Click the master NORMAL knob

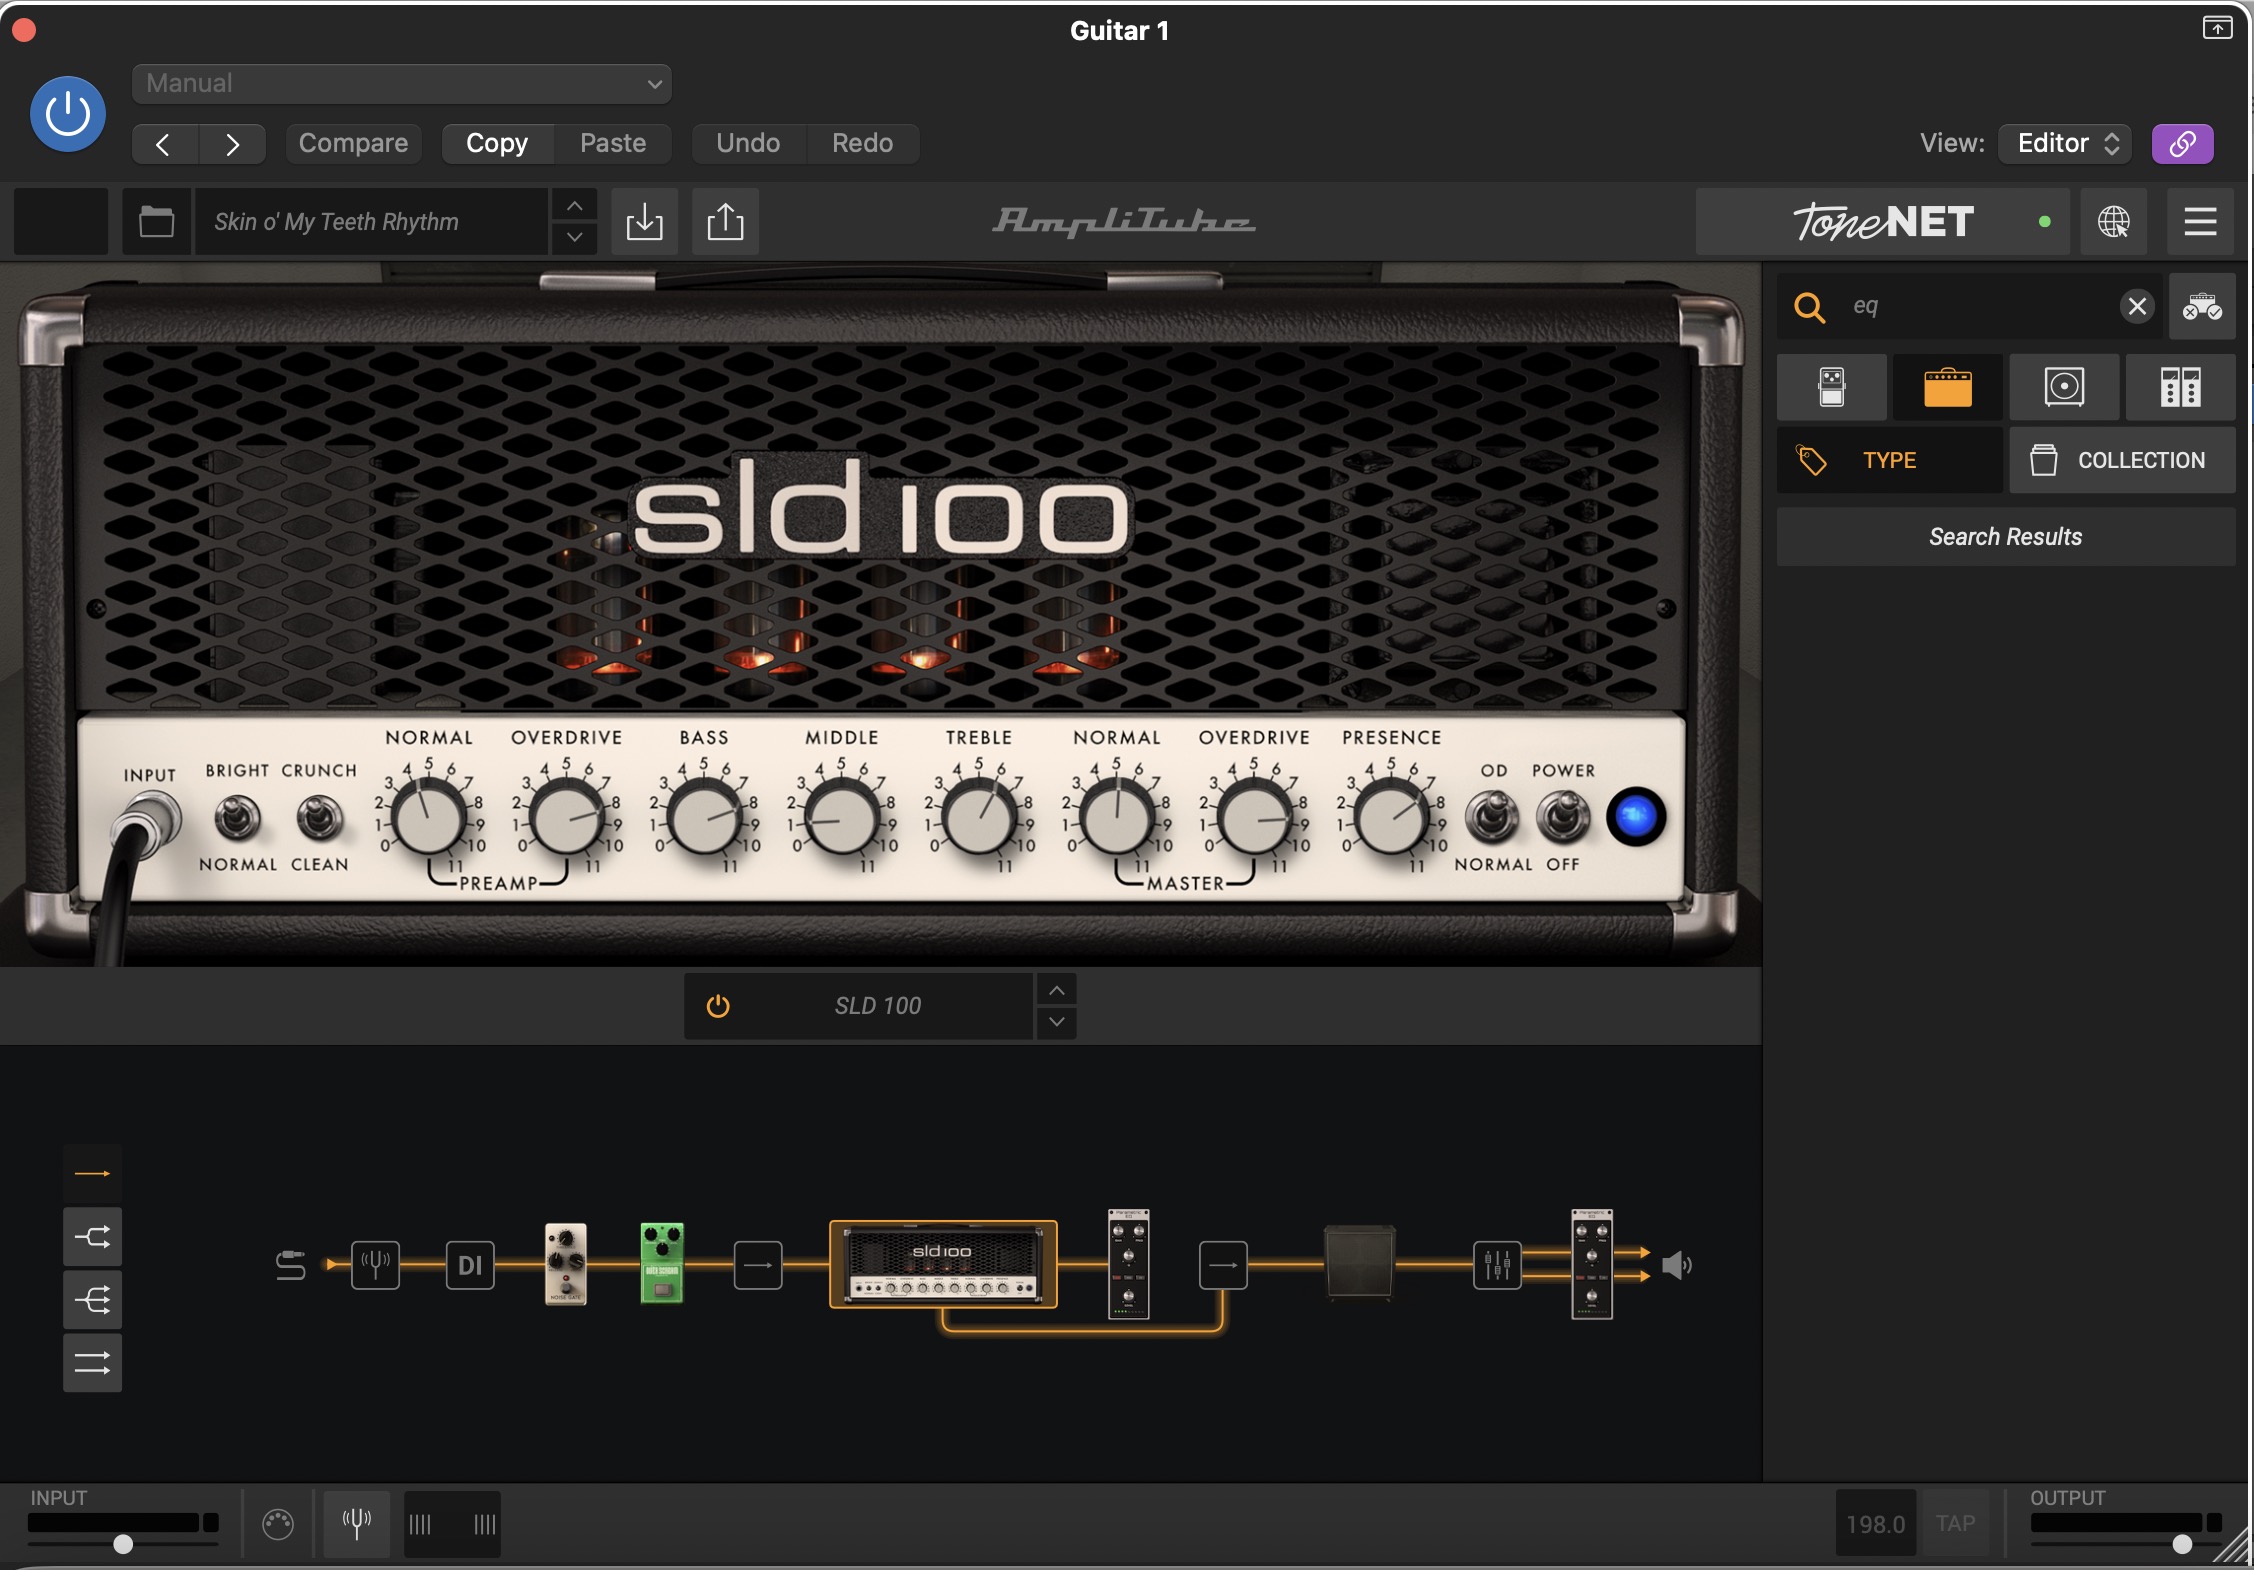(x=1117, y=818)
